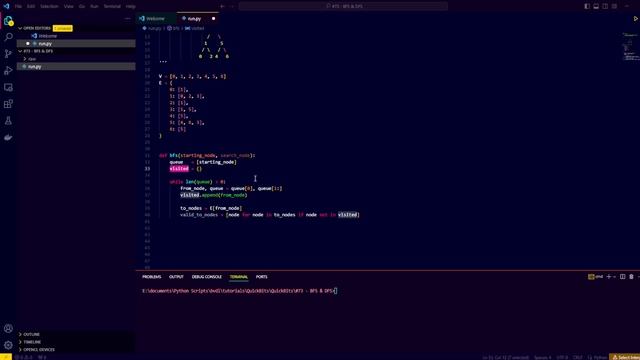Click the unsaved dot on run.py tab

[213, 18]
